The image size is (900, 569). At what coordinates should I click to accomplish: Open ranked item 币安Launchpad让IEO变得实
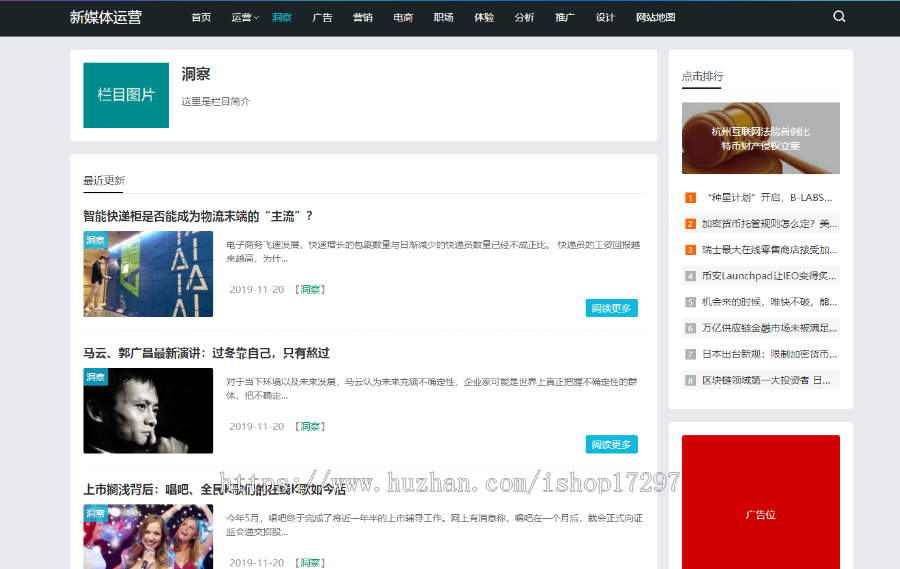(x=769, y=276)
